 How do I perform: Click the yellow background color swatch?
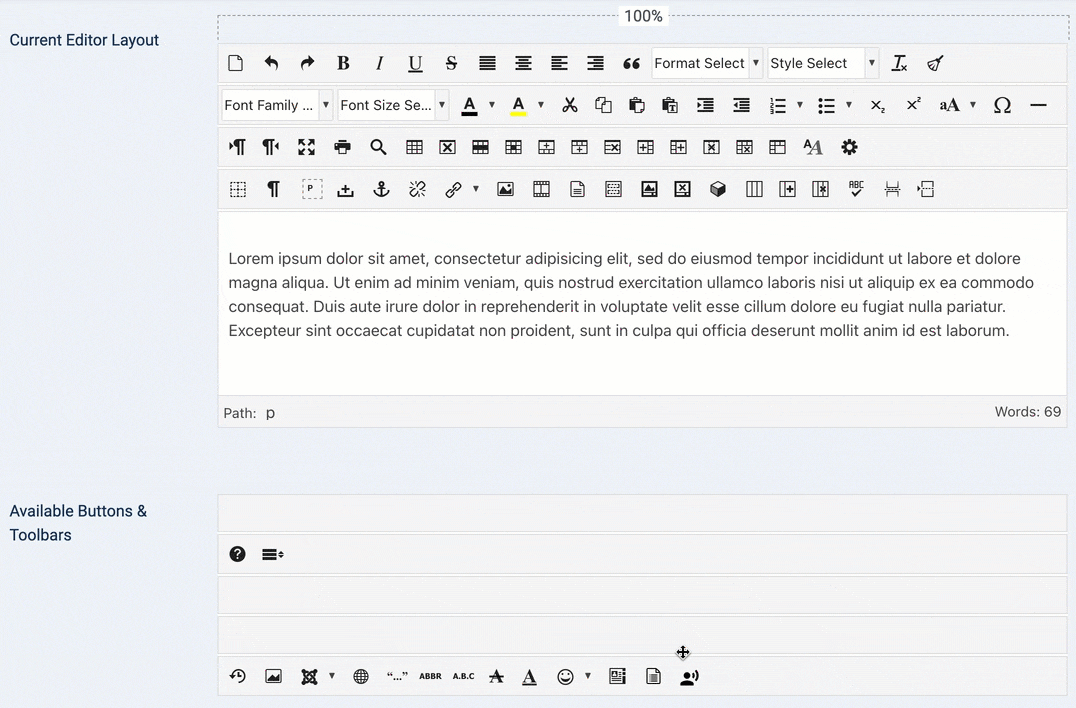click(518, 105)
